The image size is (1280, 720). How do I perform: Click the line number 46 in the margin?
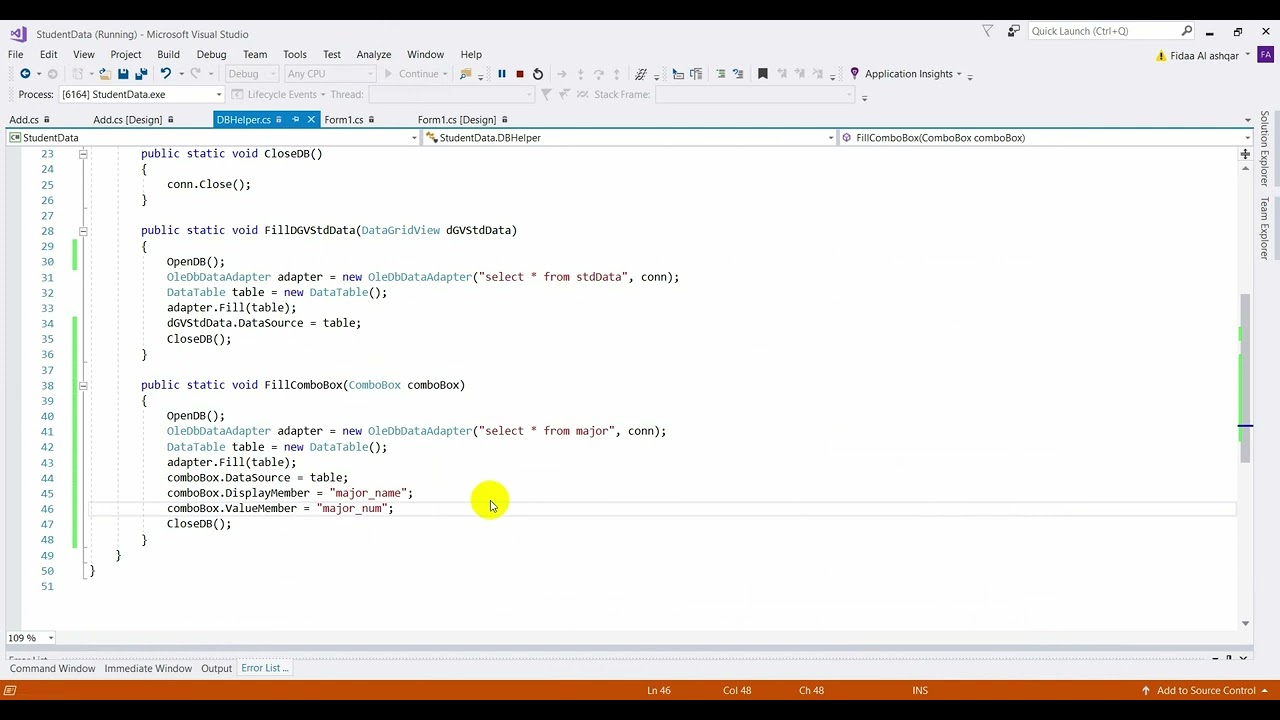(47, 509)
